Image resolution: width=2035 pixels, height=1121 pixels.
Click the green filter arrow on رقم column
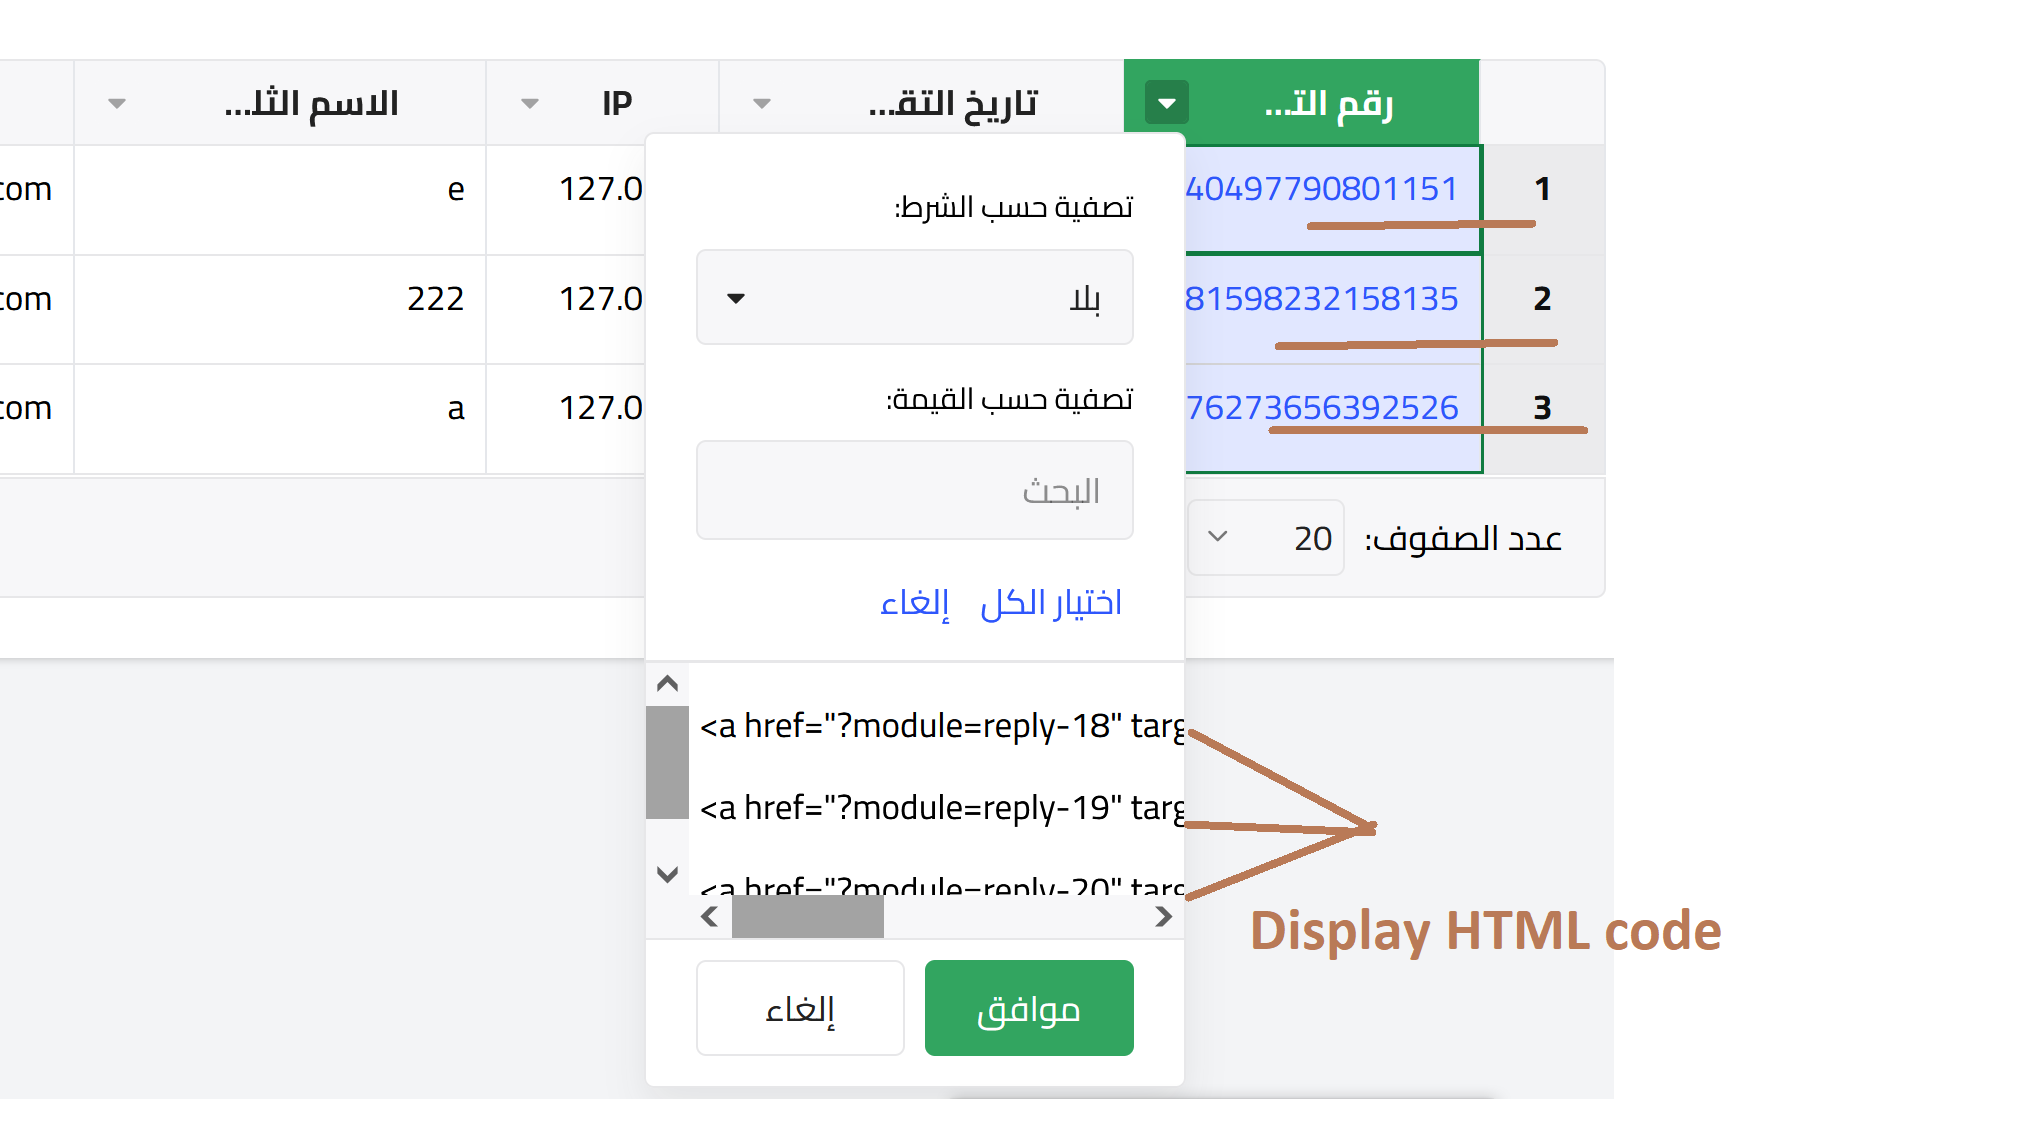point(1166,103)
